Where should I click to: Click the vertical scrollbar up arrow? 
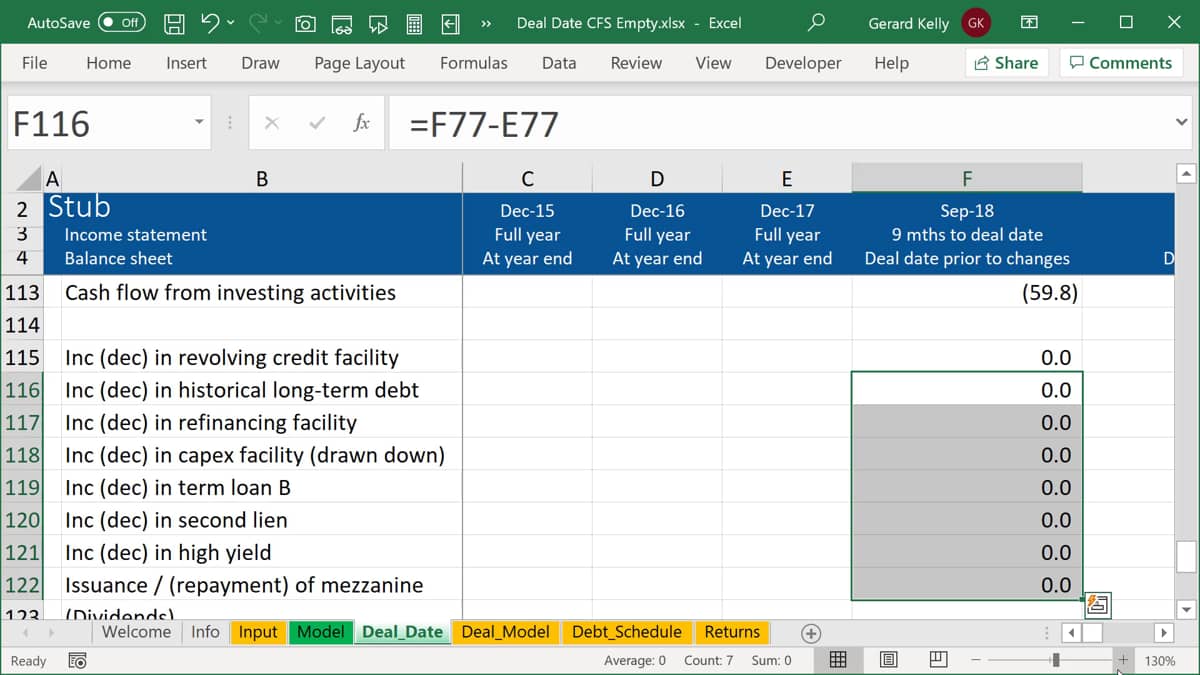tap(1187, 175)
